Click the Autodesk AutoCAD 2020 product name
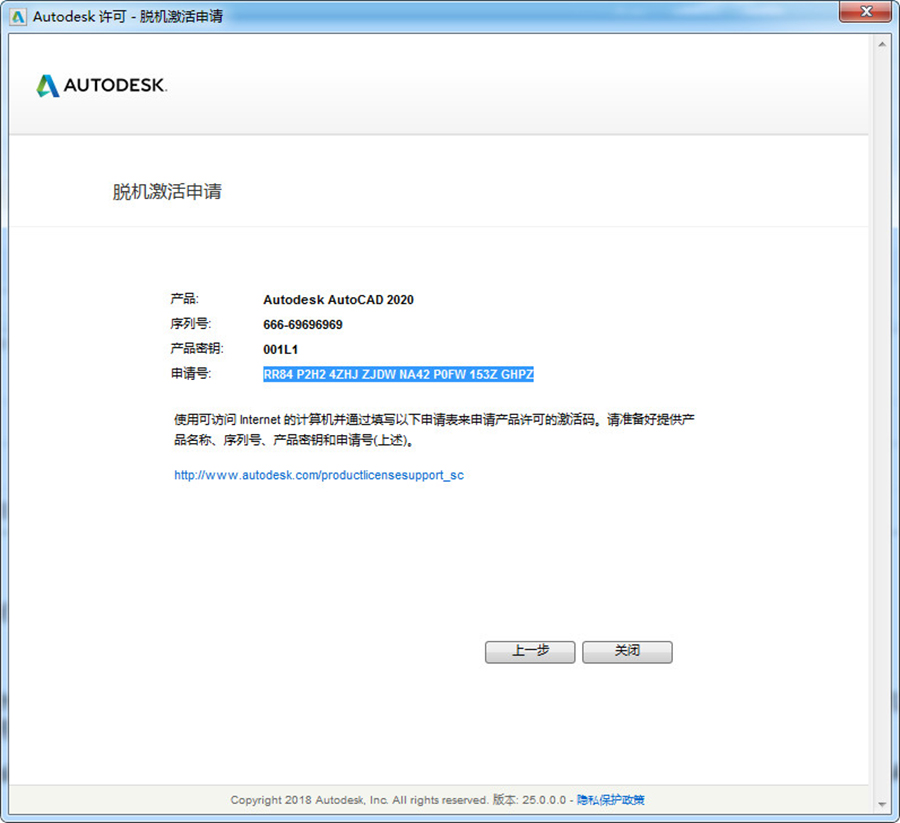 [x=339, y=300]
